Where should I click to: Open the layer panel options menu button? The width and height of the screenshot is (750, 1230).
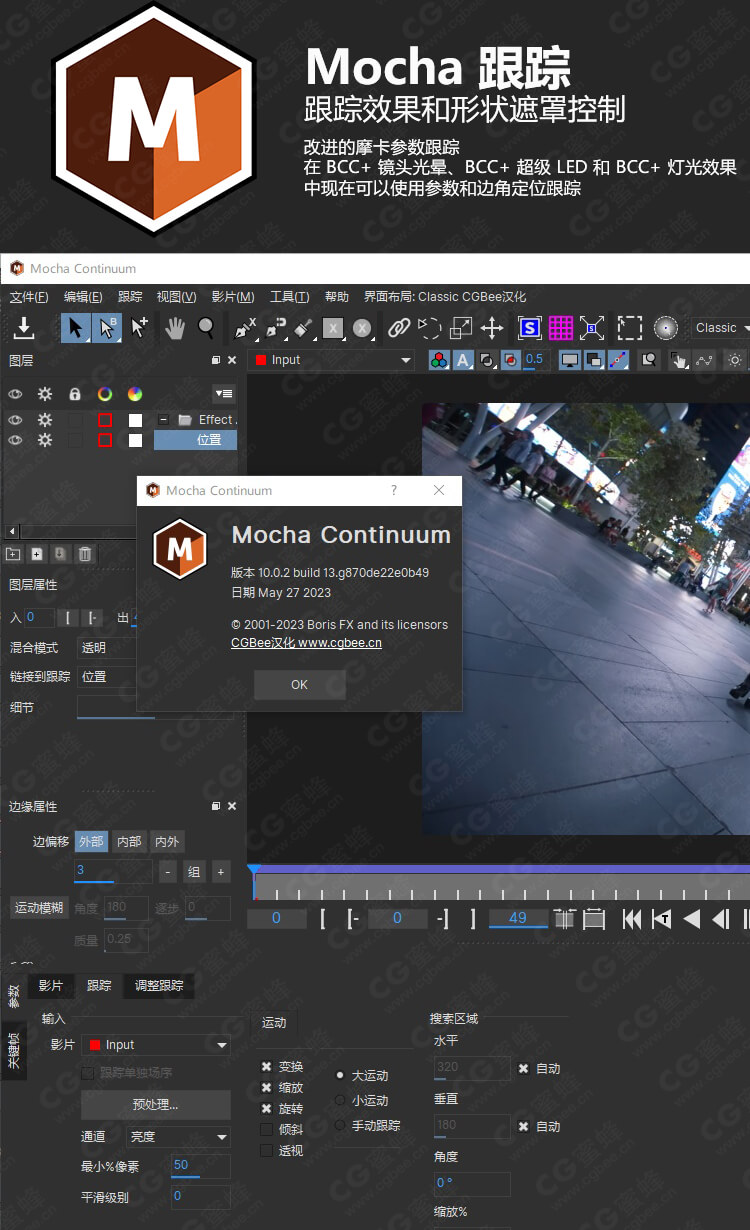click(224, 394)
